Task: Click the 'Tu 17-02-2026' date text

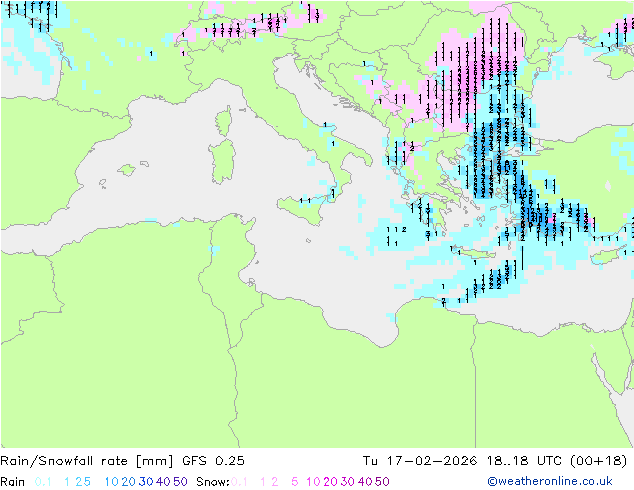Action: (x=420, y=461)
